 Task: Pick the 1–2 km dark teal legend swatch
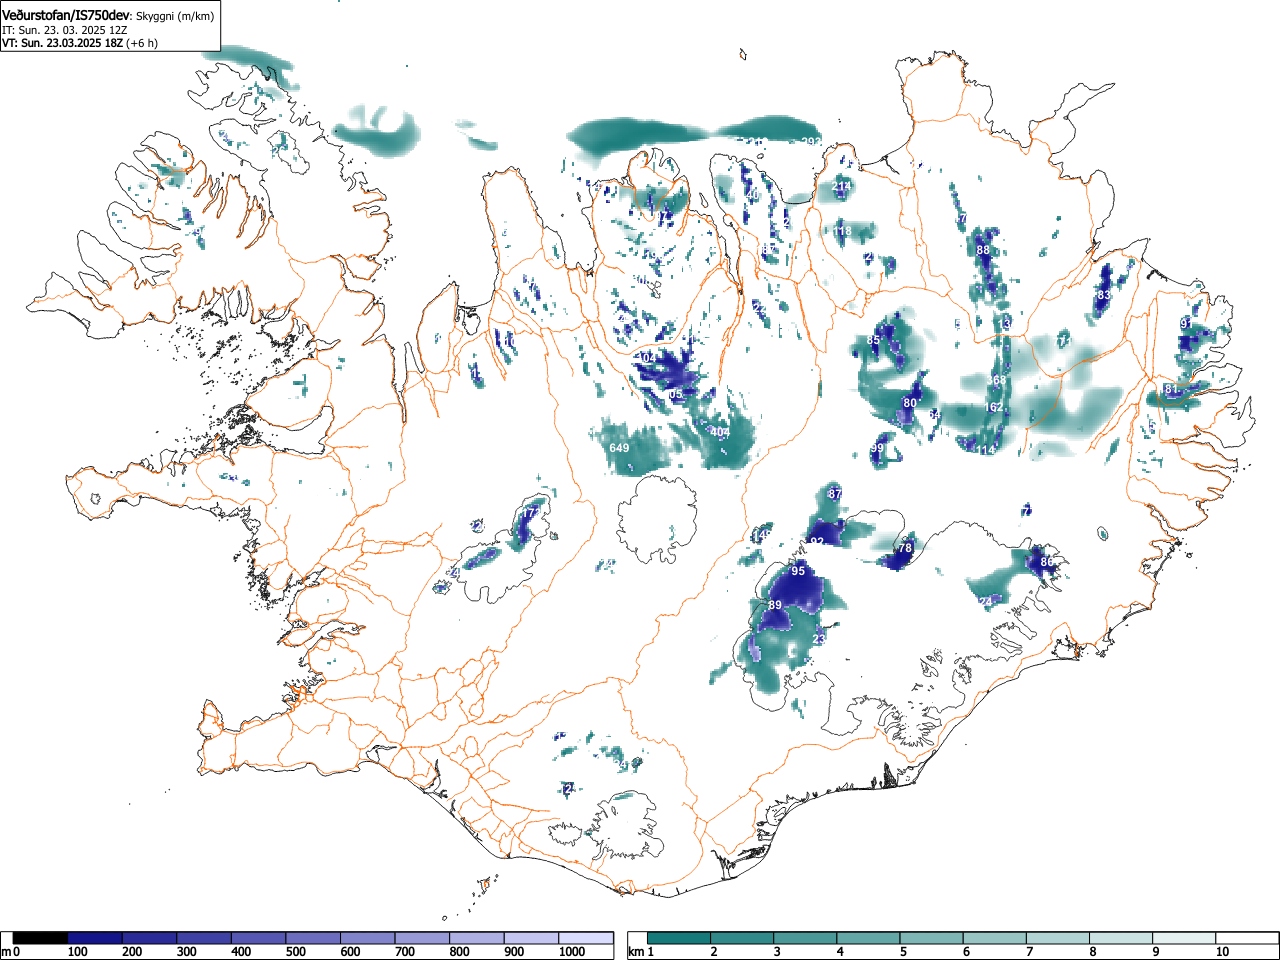(680, 938)
